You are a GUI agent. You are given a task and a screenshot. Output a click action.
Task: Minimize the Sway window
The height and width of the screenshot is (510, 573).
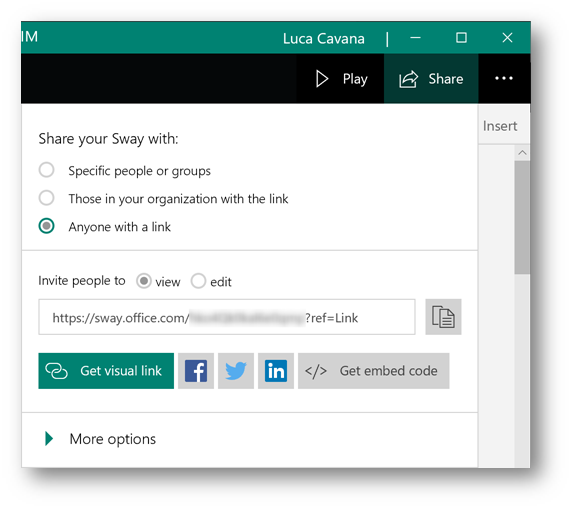pyautogui.click(x=415, y=38)
